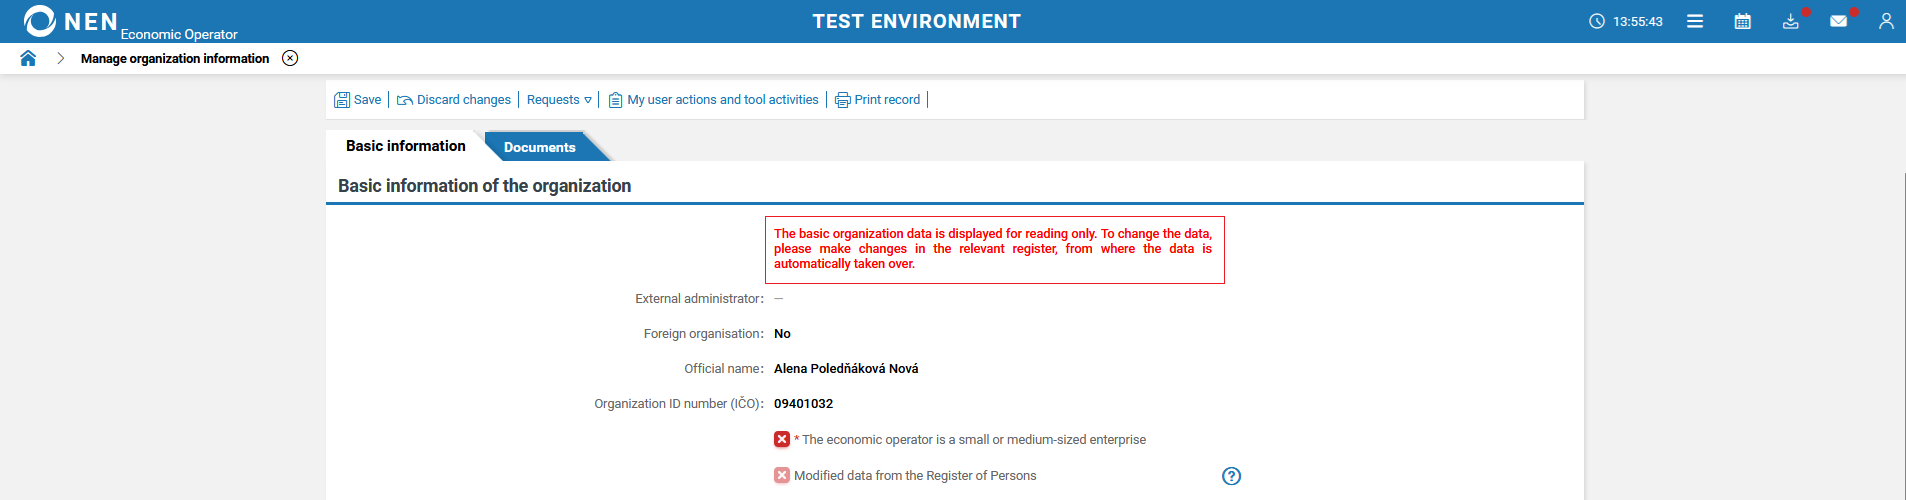Toggle small or medium-sized enterprise checkbox

coord(782,439)
